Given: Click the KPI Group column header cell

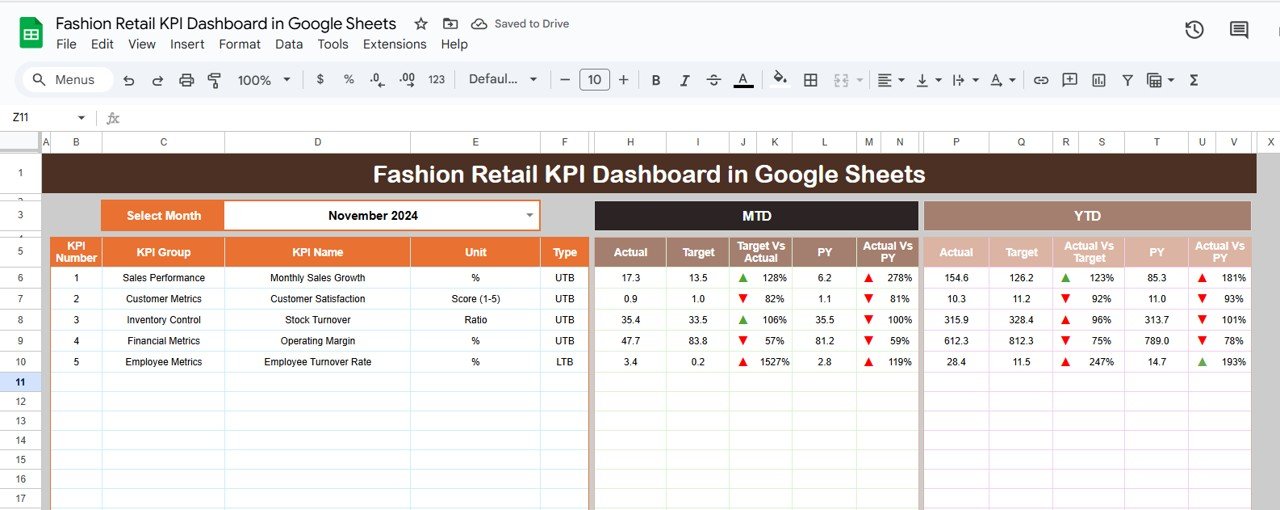Looking at the screenshot, I should coord(163,252).
